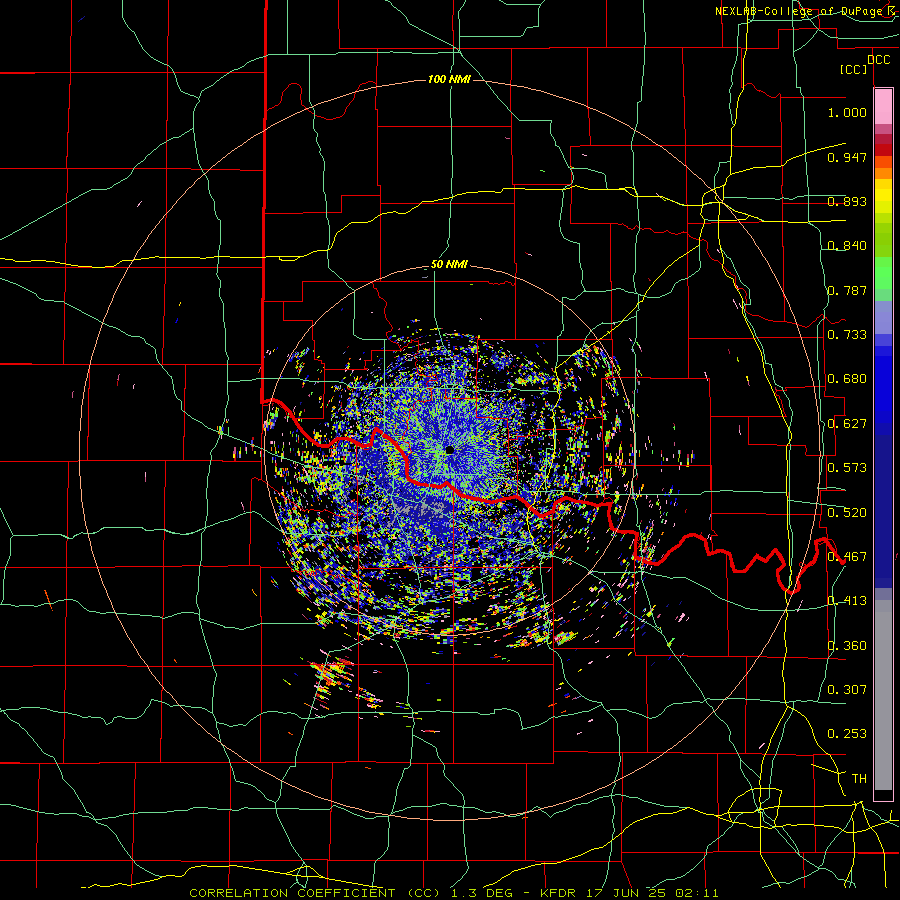Click the 0.467 scale value
The image size is (900, 900).
pos(847,557)
